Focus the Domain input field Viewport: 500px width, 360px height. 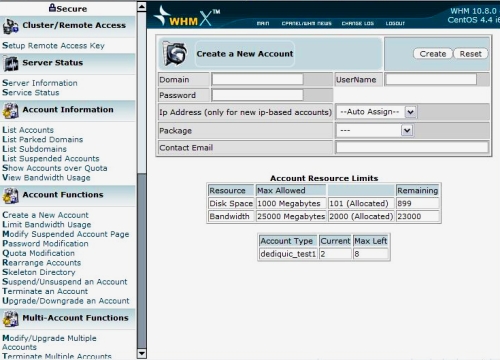pyautogui.click(x=257, y=79)
